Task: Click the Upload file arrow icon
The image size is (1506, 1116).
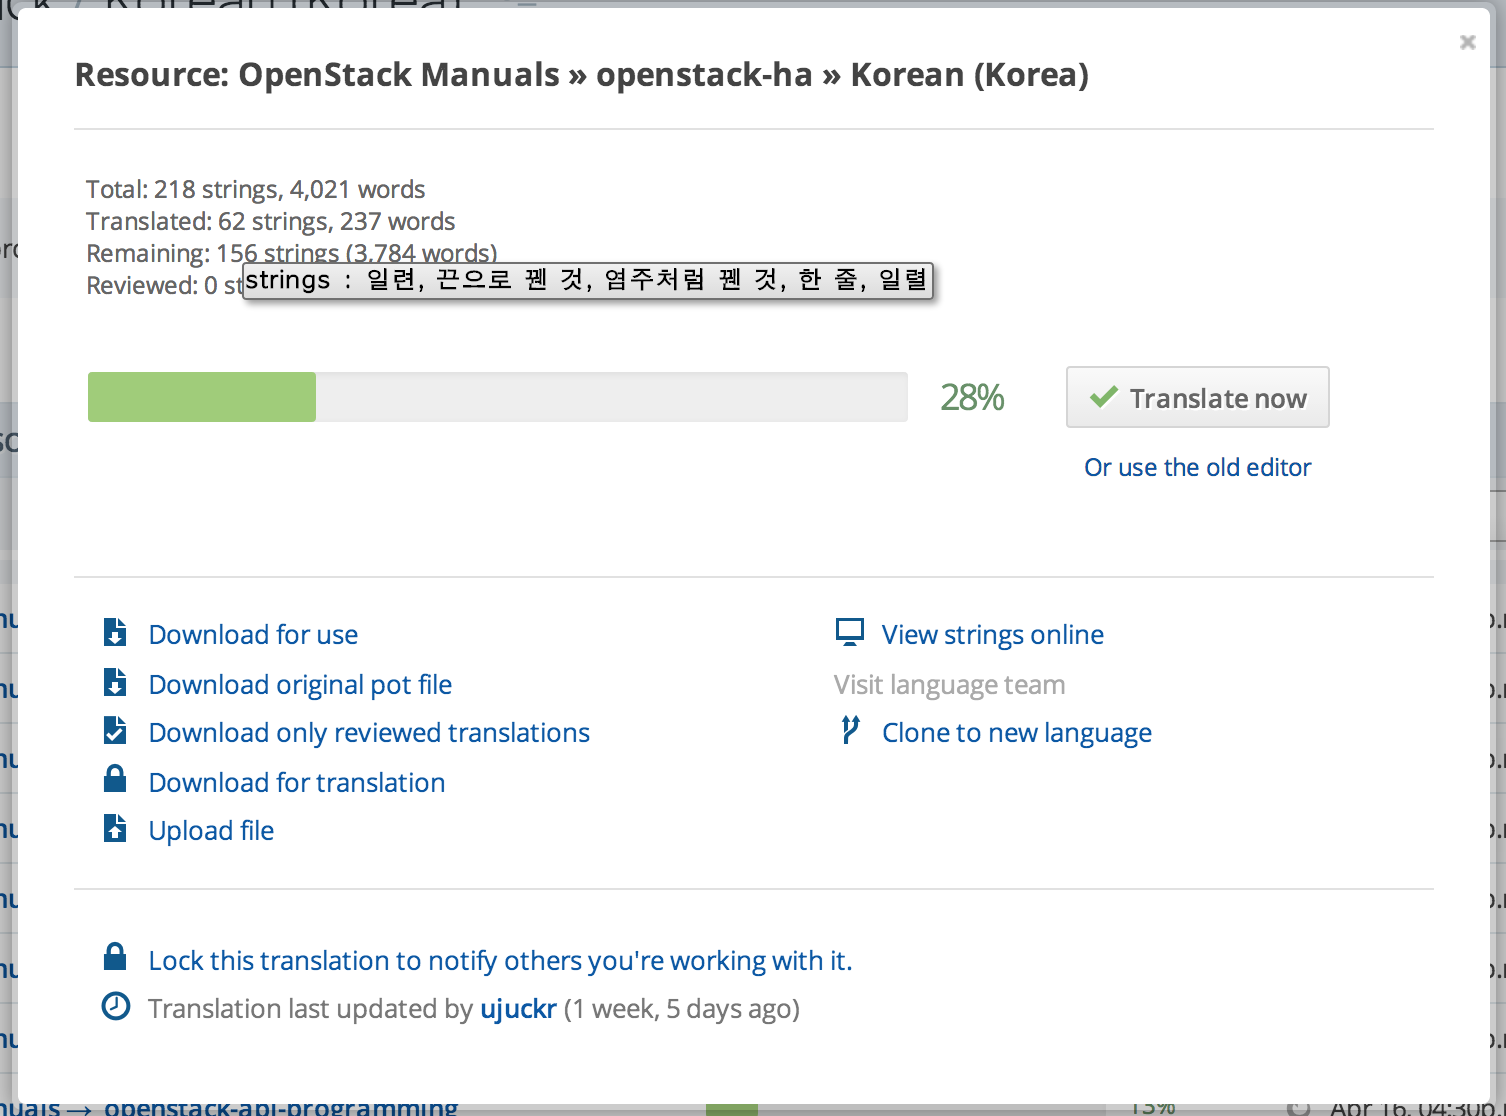Action: pyautogui.click(x=115, y=829)
